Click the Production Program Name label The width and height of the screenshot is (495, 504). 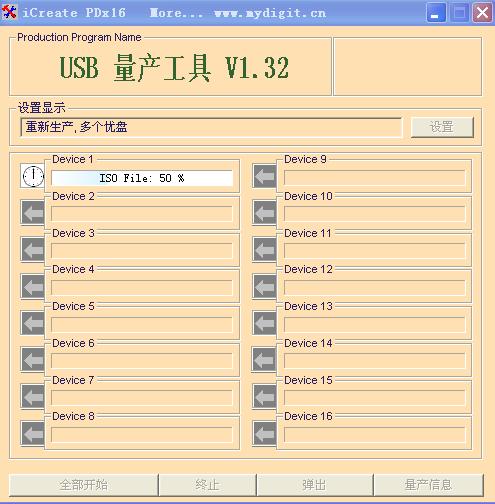coord(79,37)
